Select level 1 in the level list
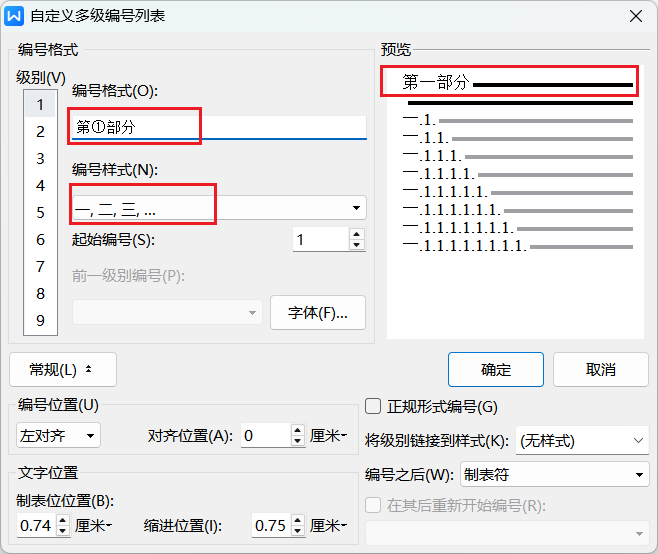This screenshot has height=554, width=658. (40, 104)
